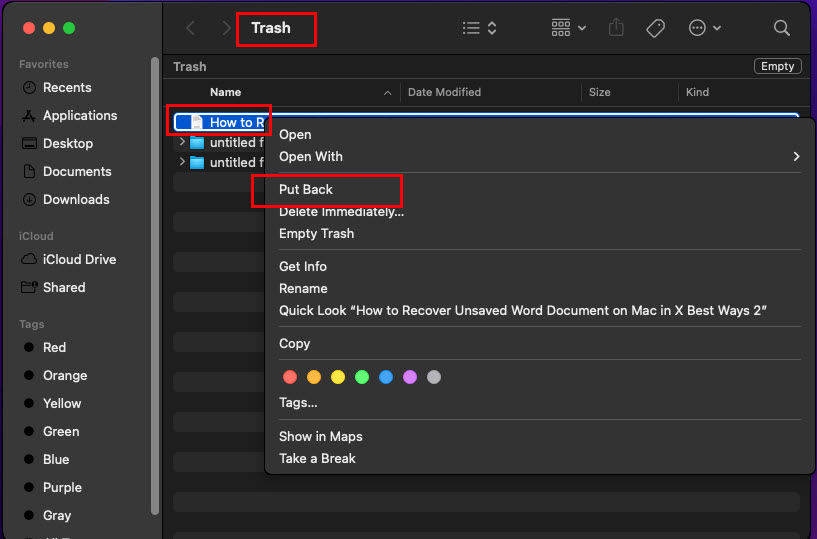Click the forward navigation arrow
Viewport: 817px width, 539px height.
tap(226, 28)
